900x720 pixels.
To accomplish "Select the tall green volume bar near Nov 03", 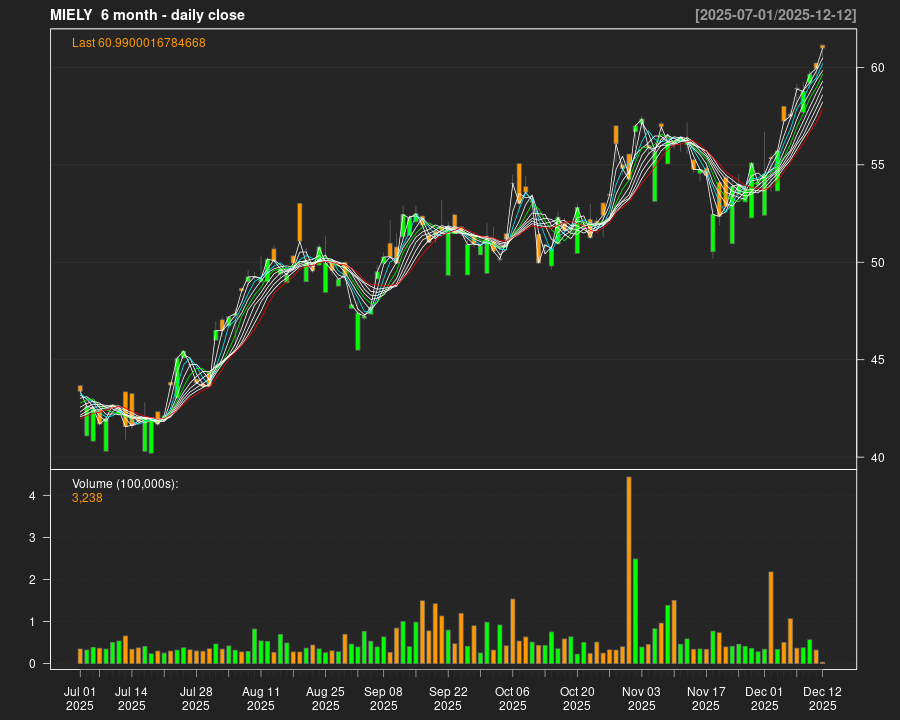I will [x=635, y=611].
